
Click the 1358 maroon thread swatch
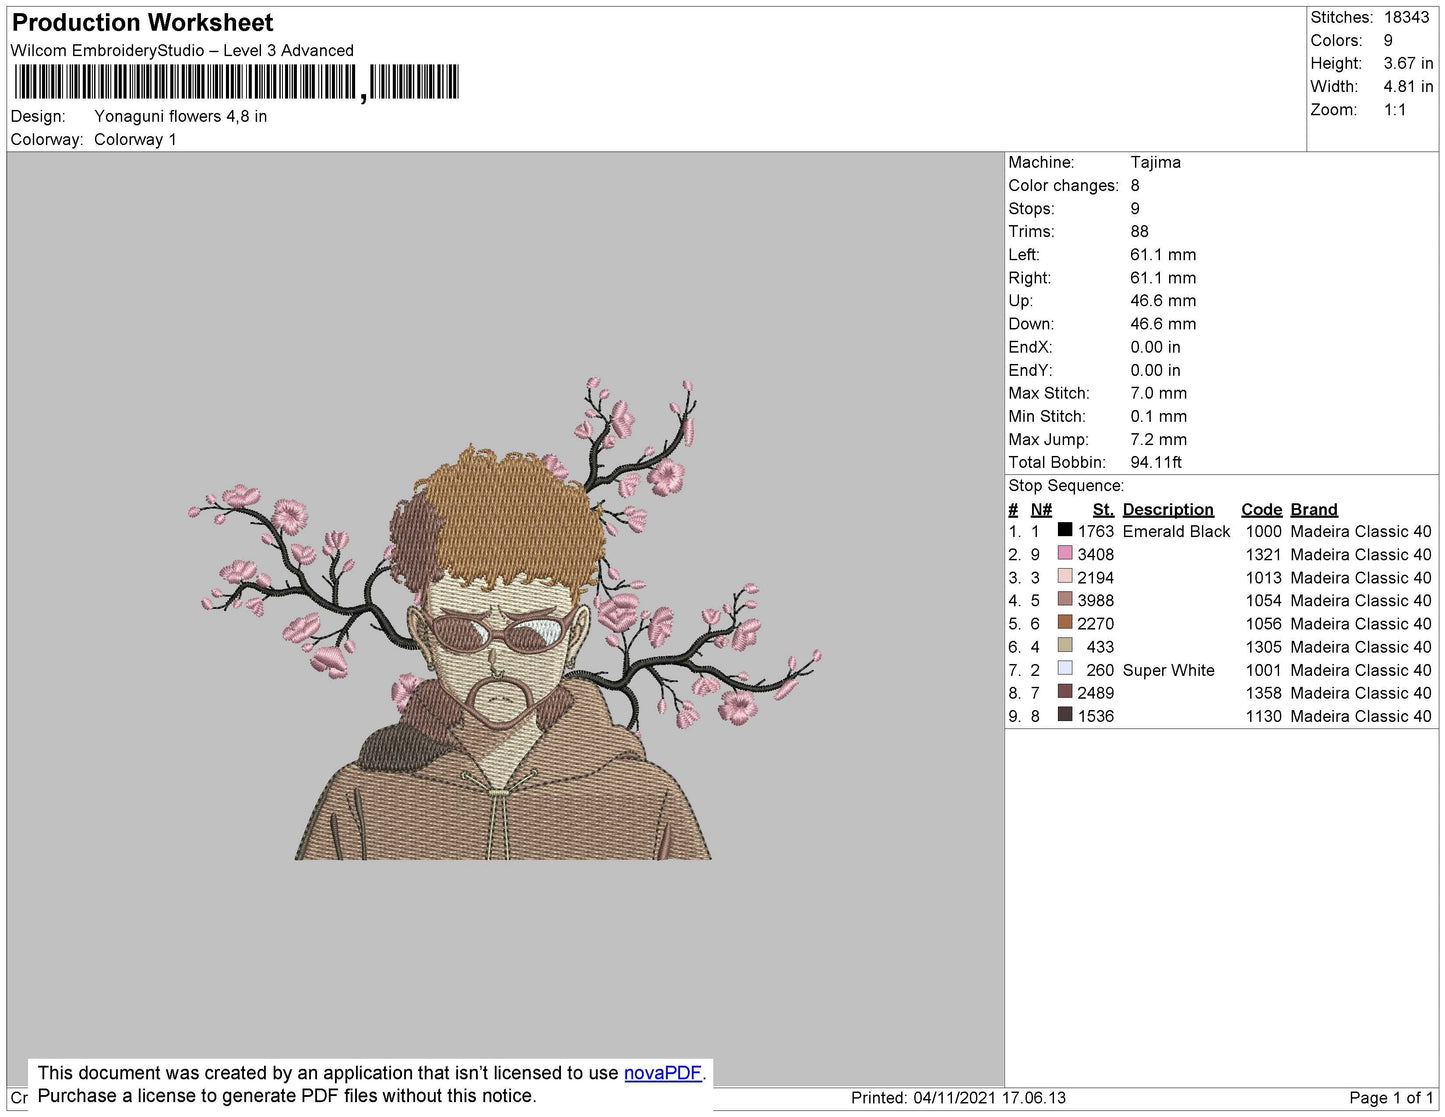click(1065, 691)
